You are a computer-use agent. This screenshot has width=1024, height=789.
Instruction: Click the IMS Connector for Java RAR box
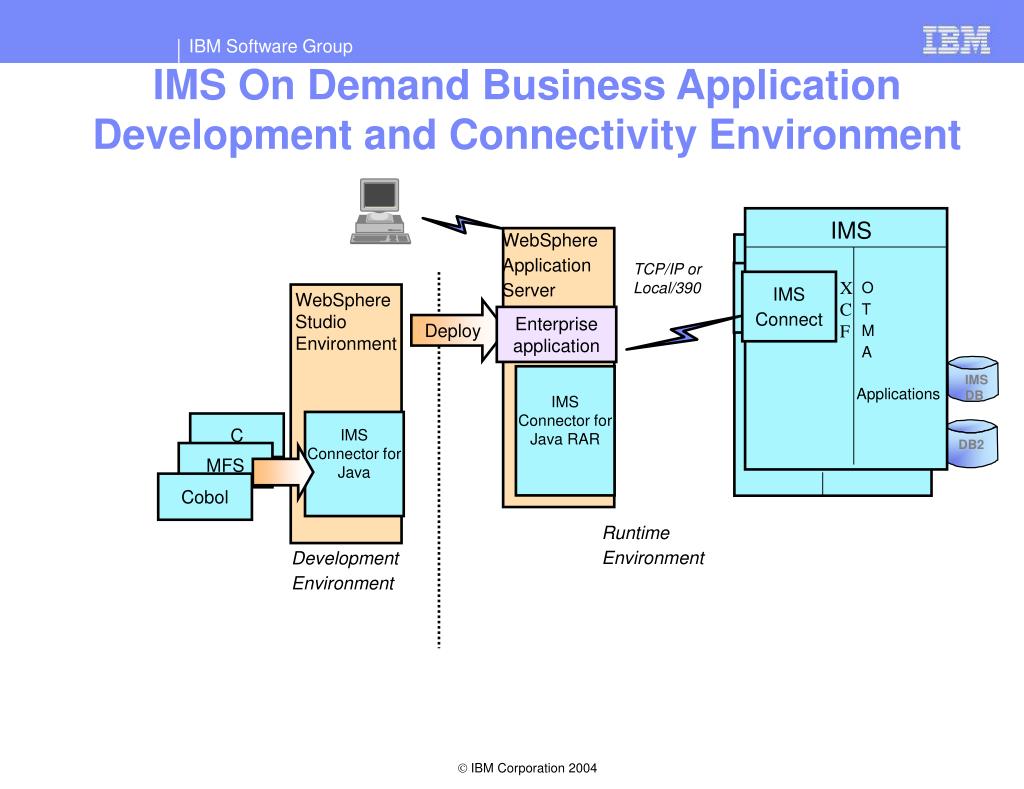point(565,430)
